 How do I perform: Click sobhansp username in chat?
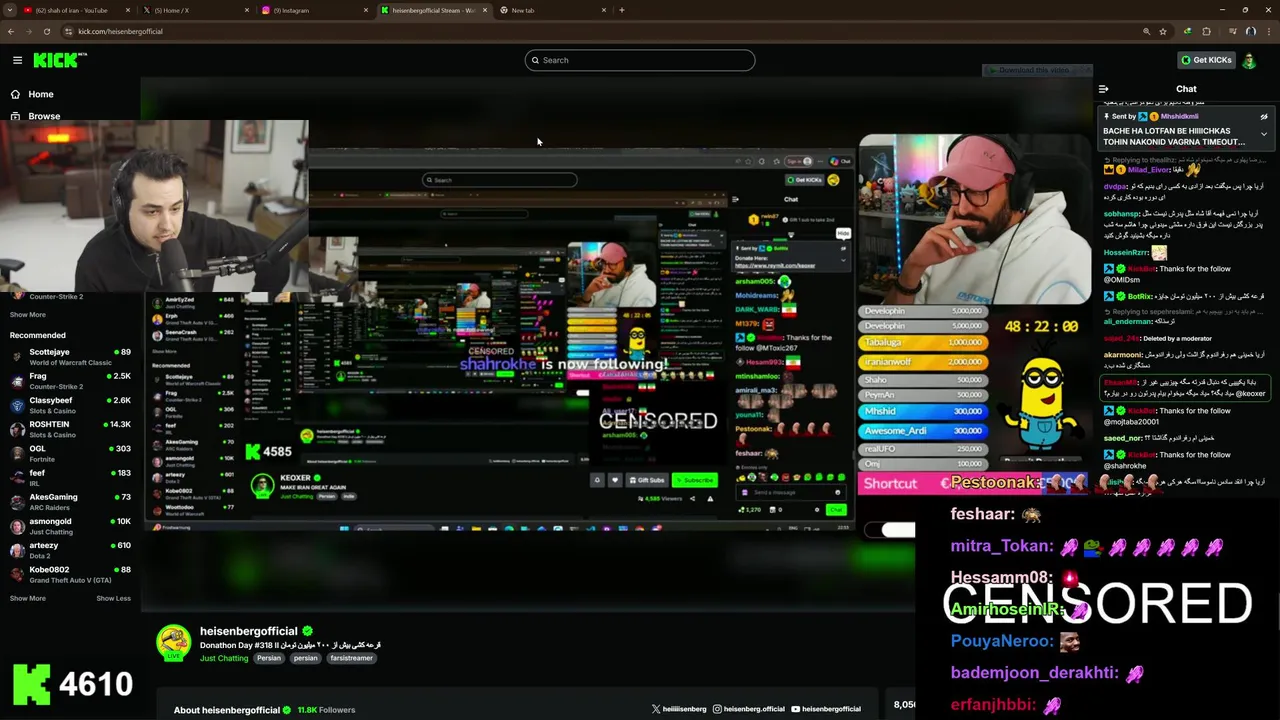pos(1121,213)
